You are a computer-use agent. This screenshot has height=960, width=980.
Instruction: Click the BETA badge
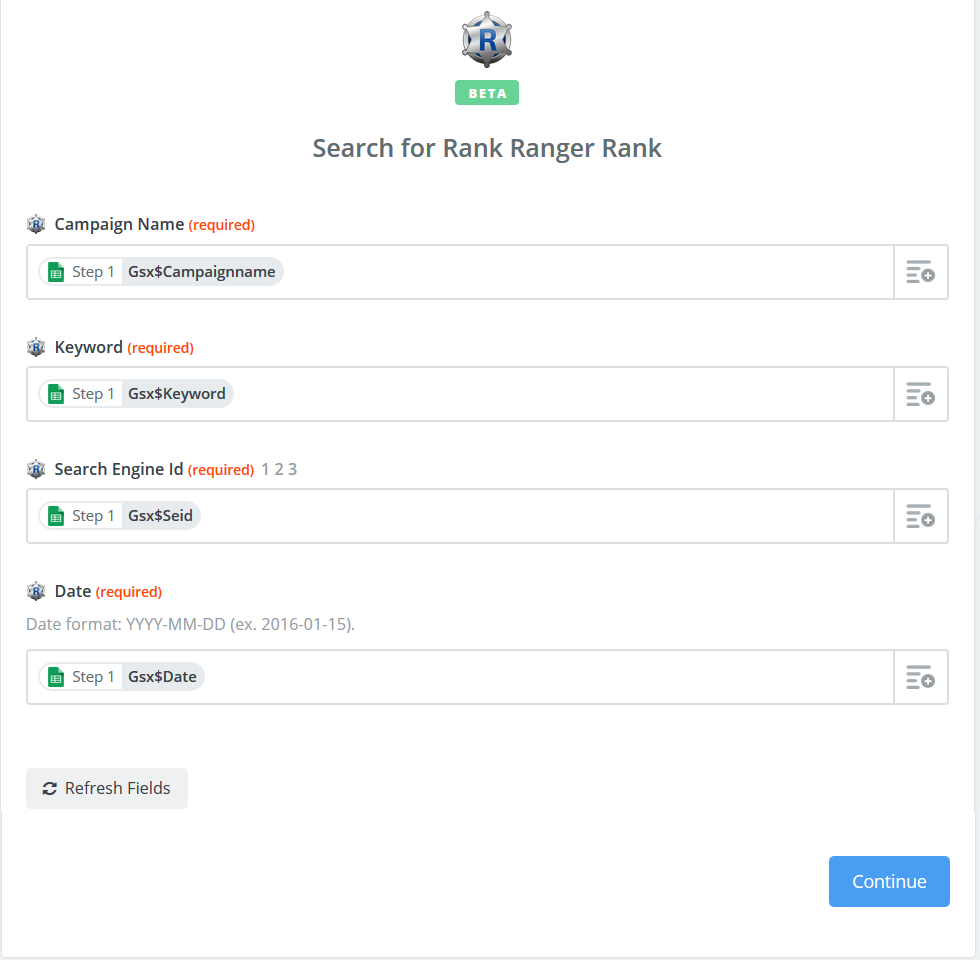[x=487, y=93]
